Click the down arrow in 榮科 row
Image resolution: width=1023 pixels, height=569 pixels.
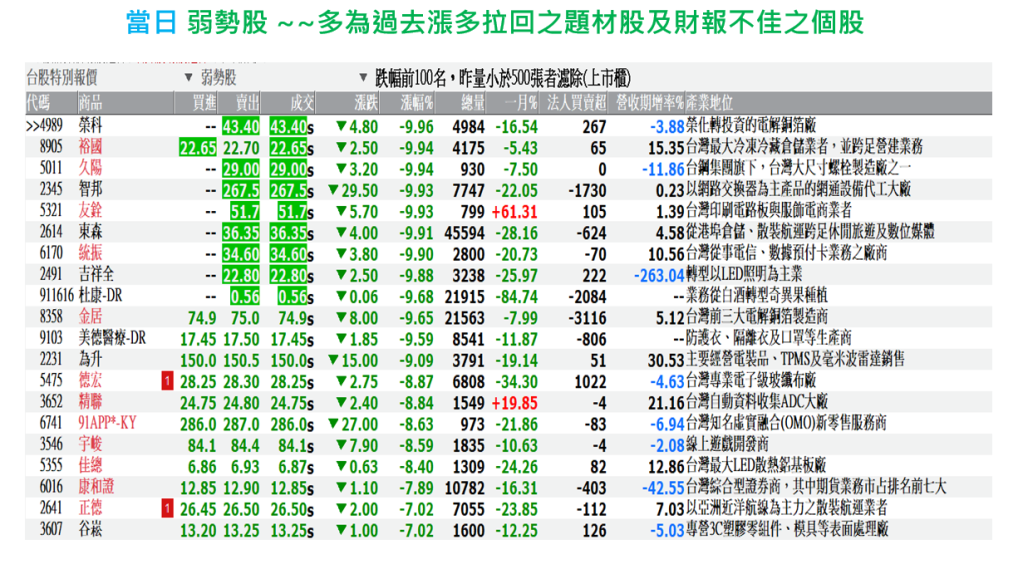pos(341,126)
